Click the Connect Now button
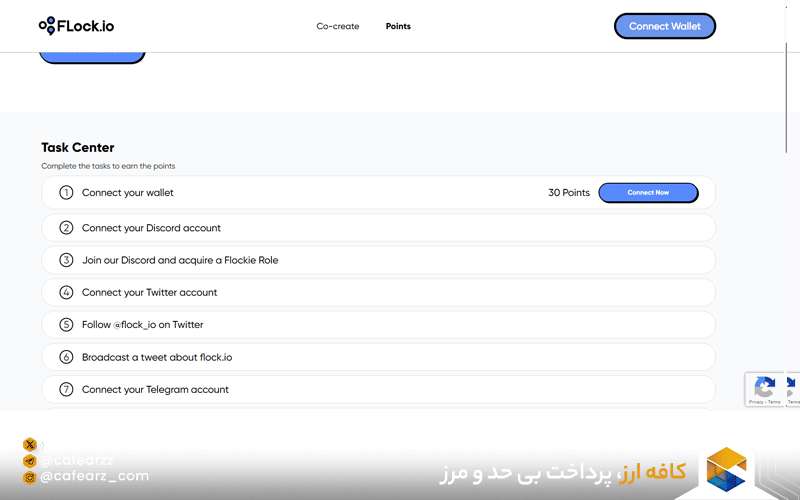This screenshot has width=800, height=500. [x=648, y=192]
